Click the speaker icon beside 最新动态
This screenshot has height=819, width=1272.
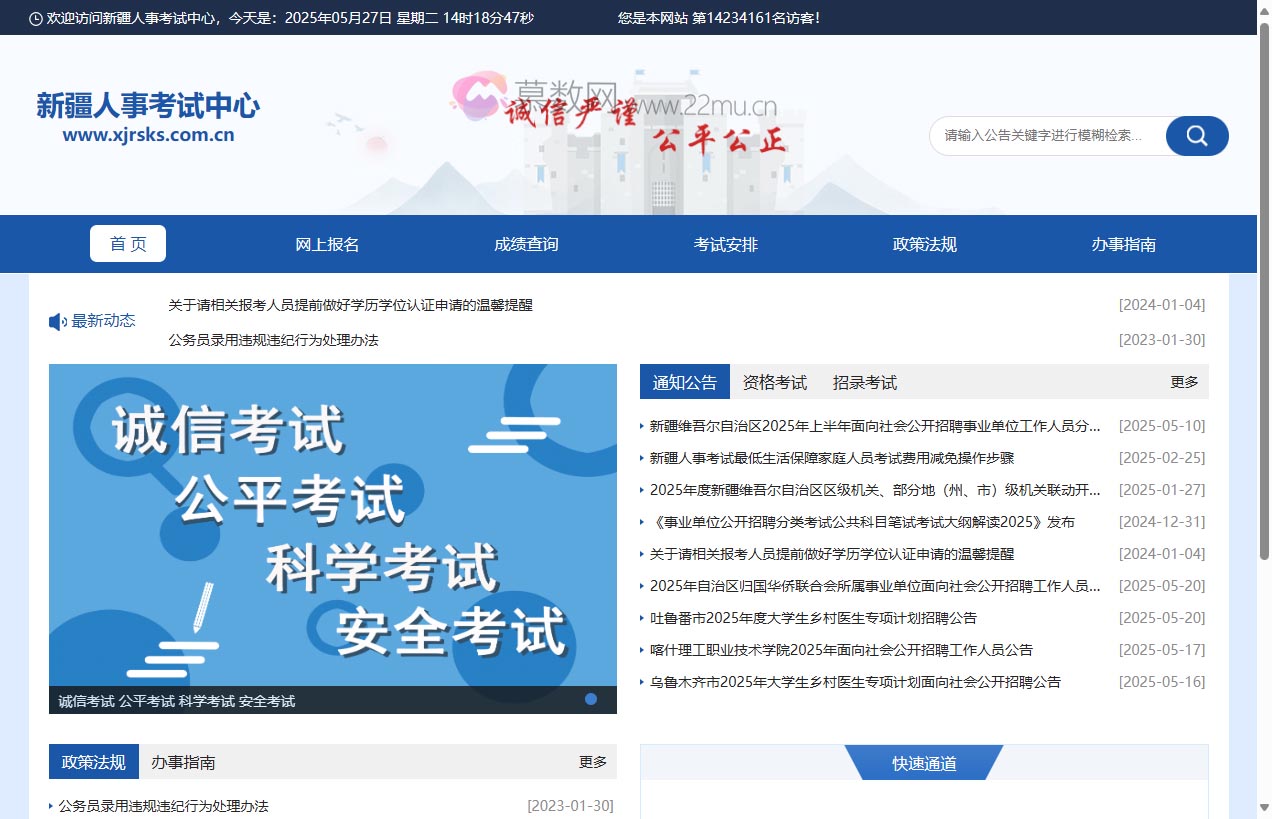tap(56, 320)
